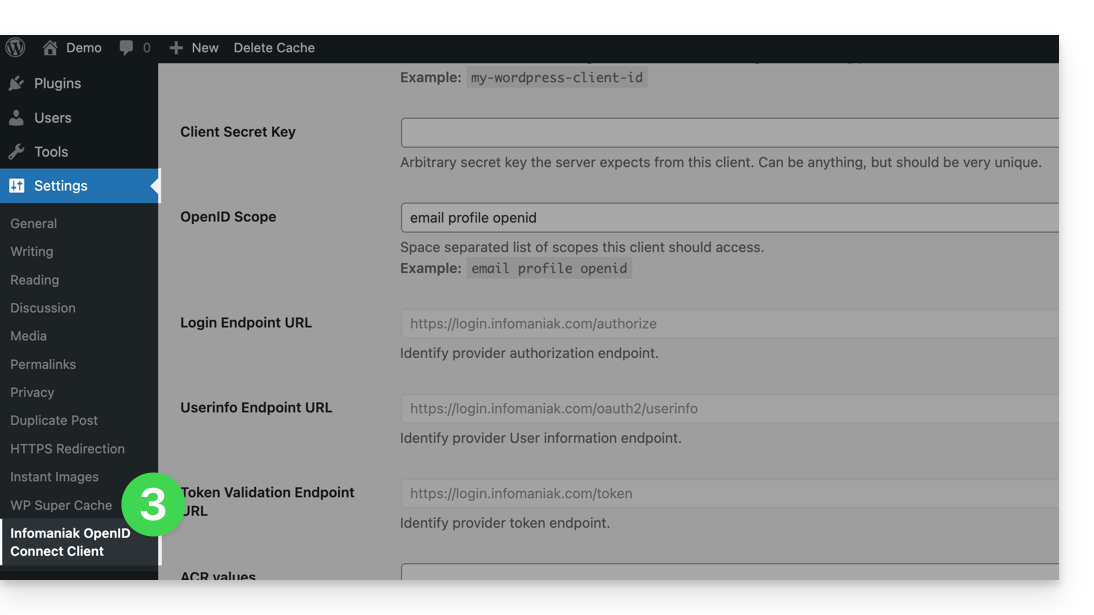Open Infomaniak OpenID Connect Client settings

pyautogui.click(x=70, y=542)
